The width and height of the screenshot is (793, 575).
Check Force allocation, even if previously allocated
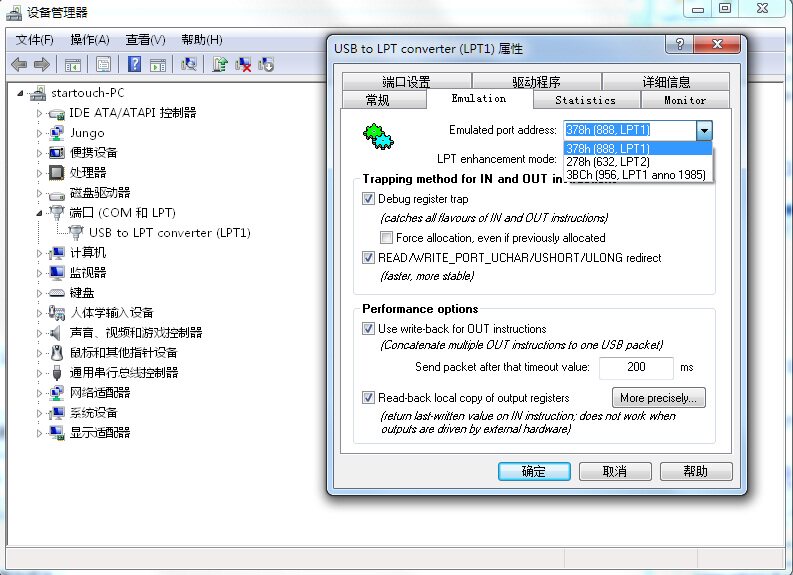coord(386,238)
